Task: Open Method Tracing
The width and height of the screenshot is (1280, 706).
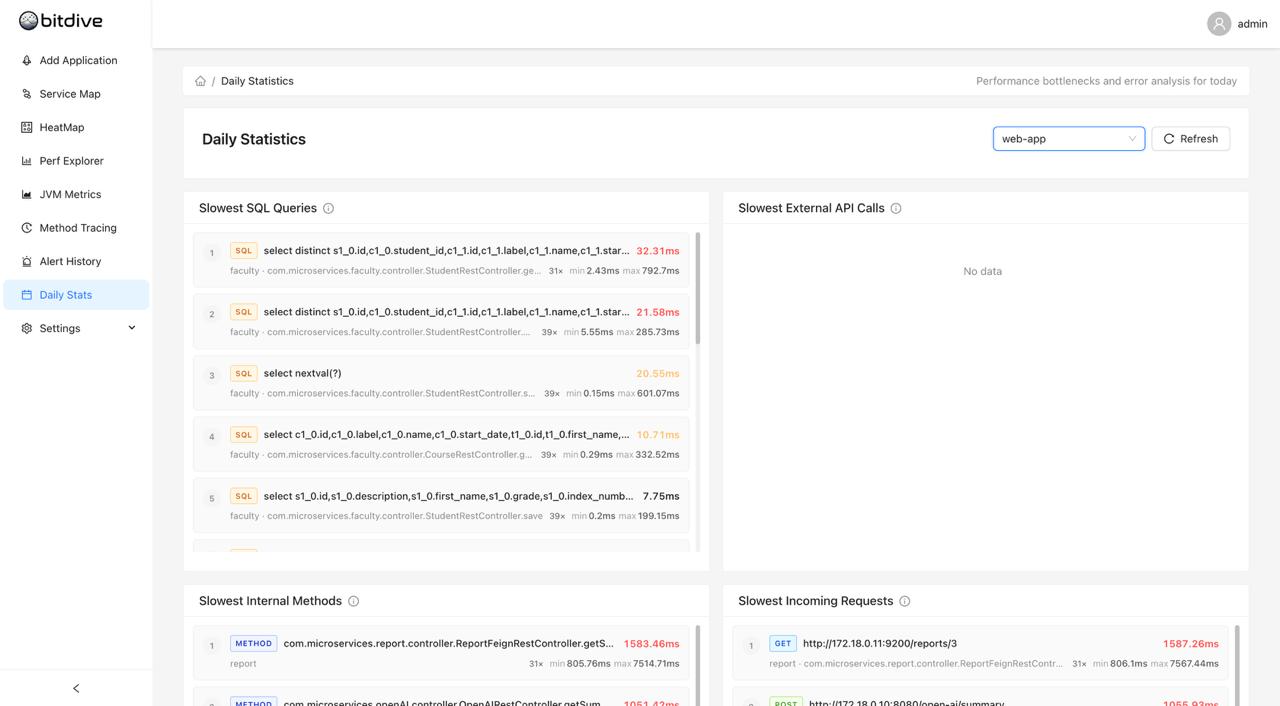Action: [x=76, y=228]
